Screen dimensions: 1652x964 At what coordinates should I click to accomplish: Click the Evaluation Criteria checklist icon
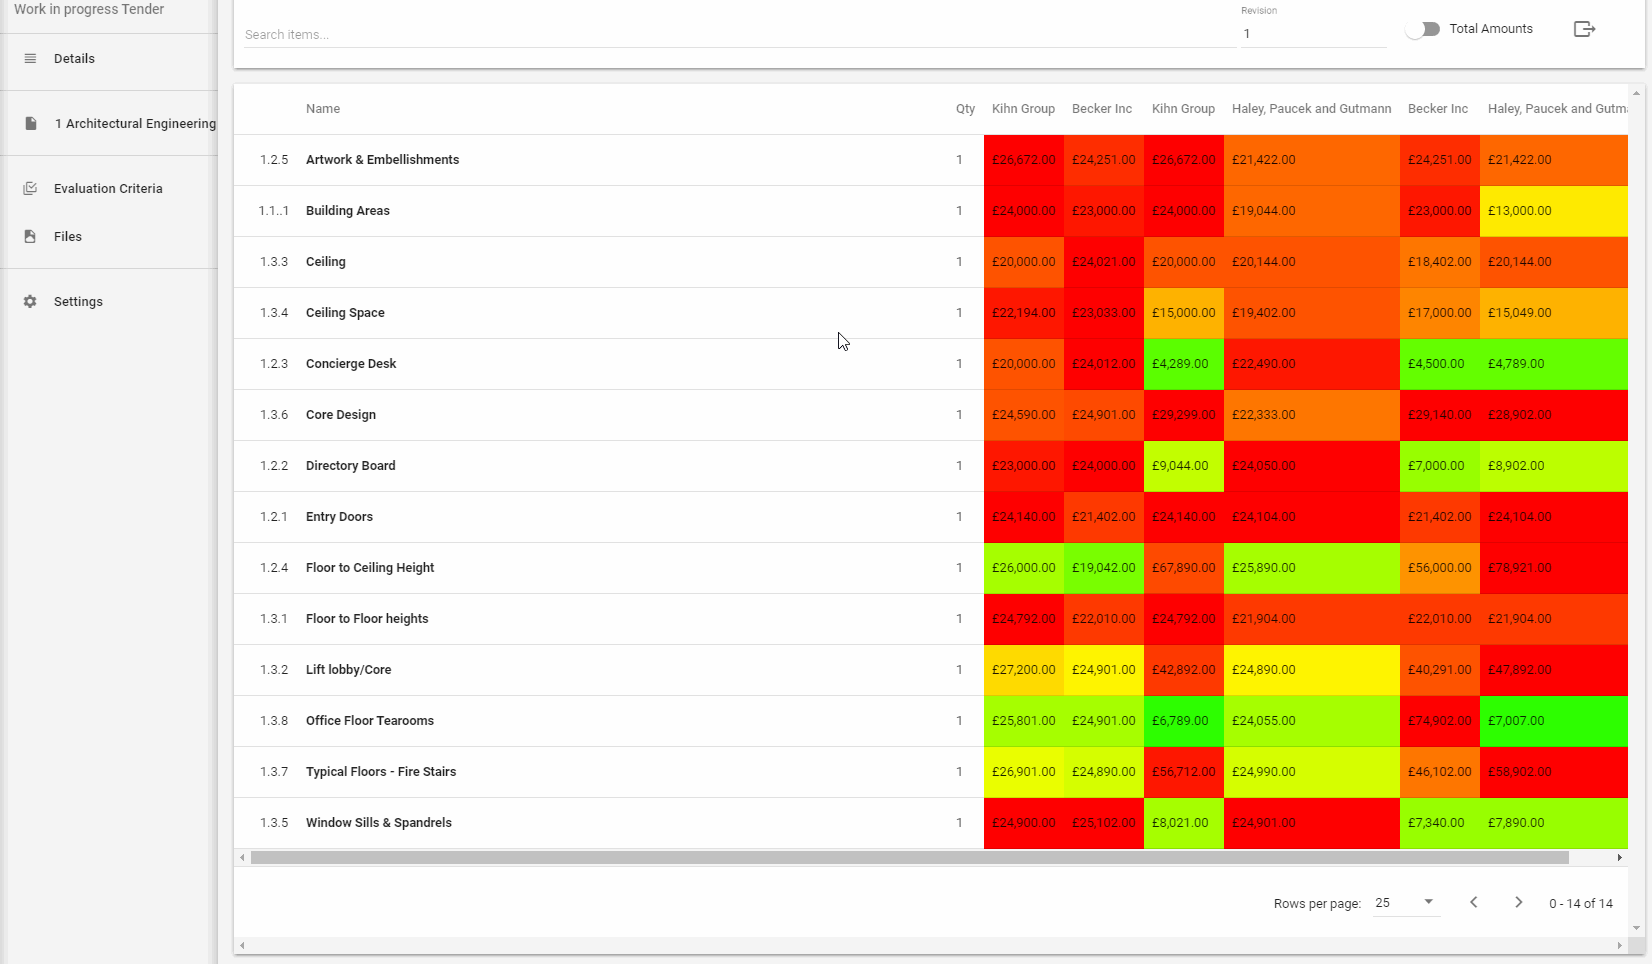point(29,188)
